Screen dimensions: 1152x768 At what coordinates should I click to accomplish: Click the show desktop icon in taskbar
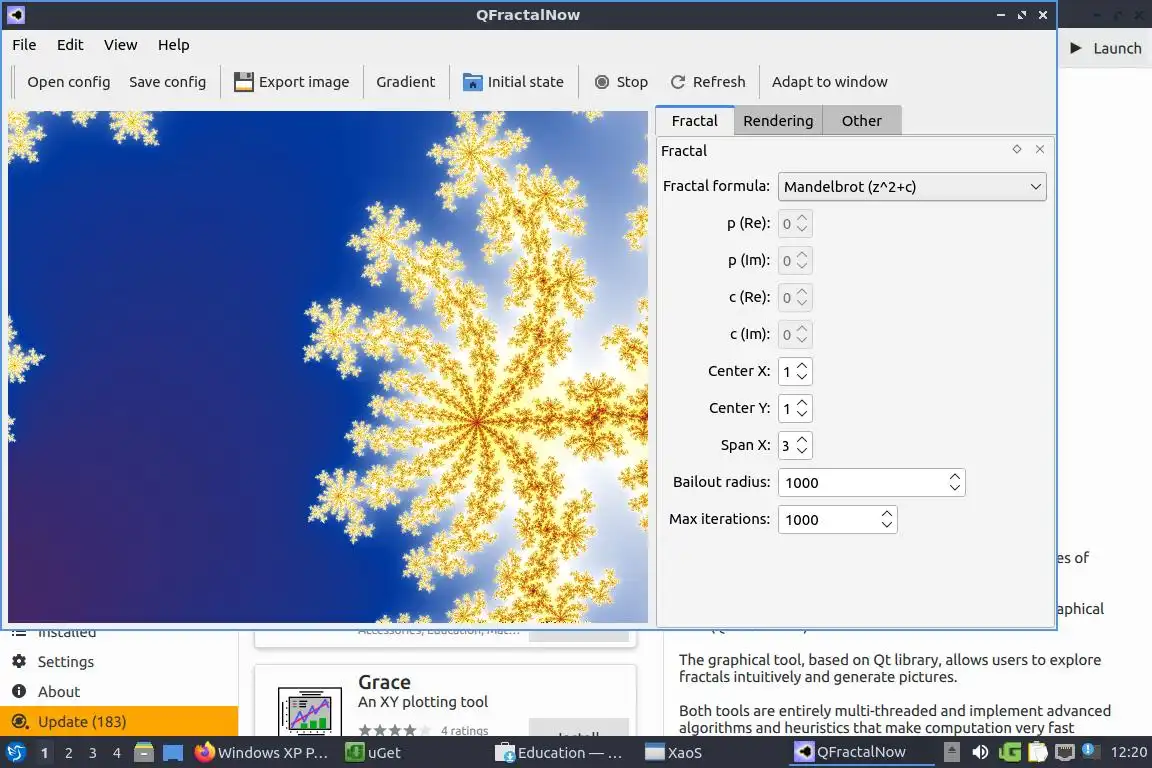(173, 752)
